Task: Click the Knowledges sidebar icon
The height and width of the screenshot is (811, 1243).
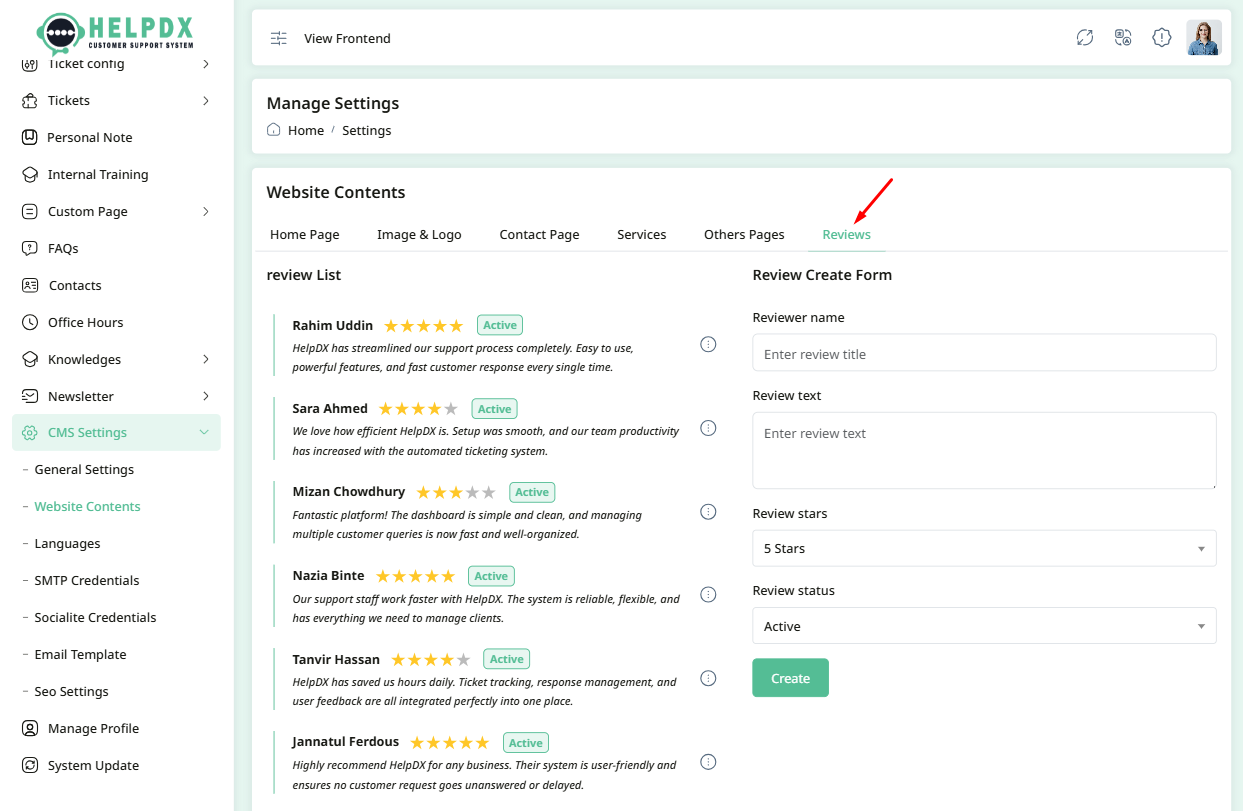Action: [x=30, y=359]
